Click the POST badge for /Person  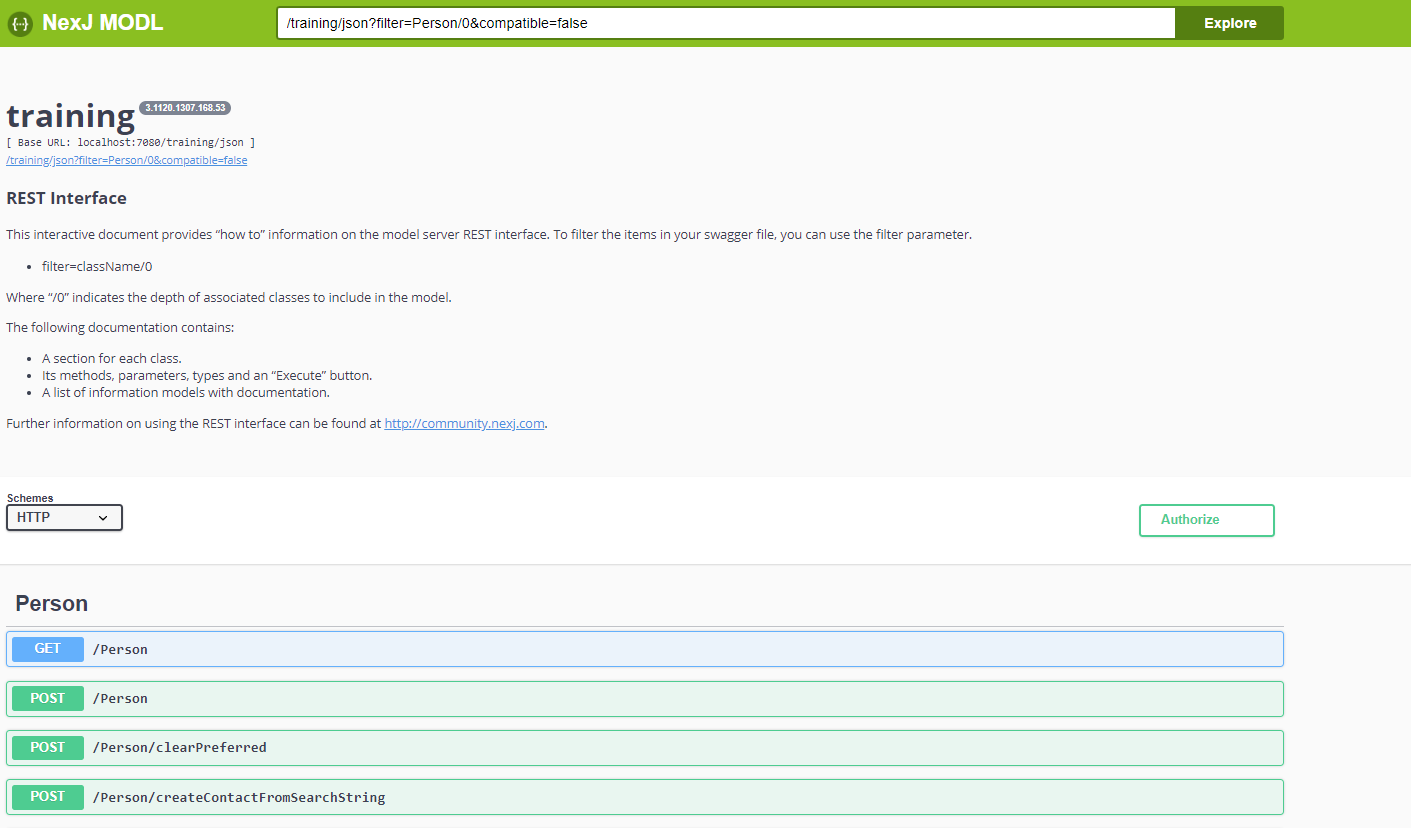[x=48, y=698]
